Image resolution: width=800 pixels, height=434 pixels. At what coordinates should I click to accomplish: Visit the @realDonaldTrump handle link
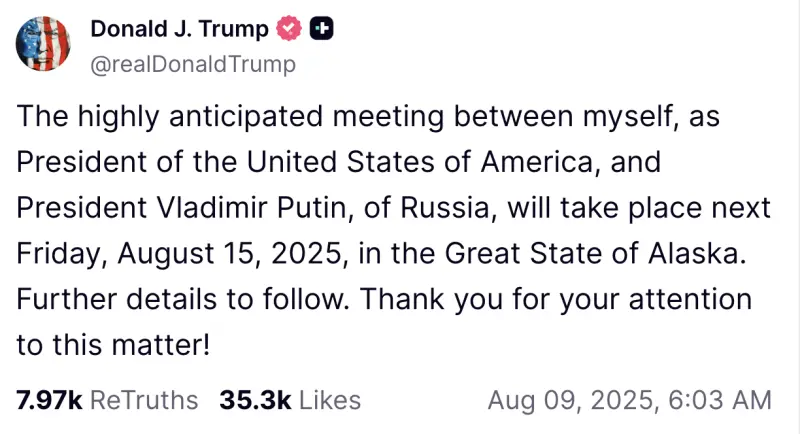[193, 65]
